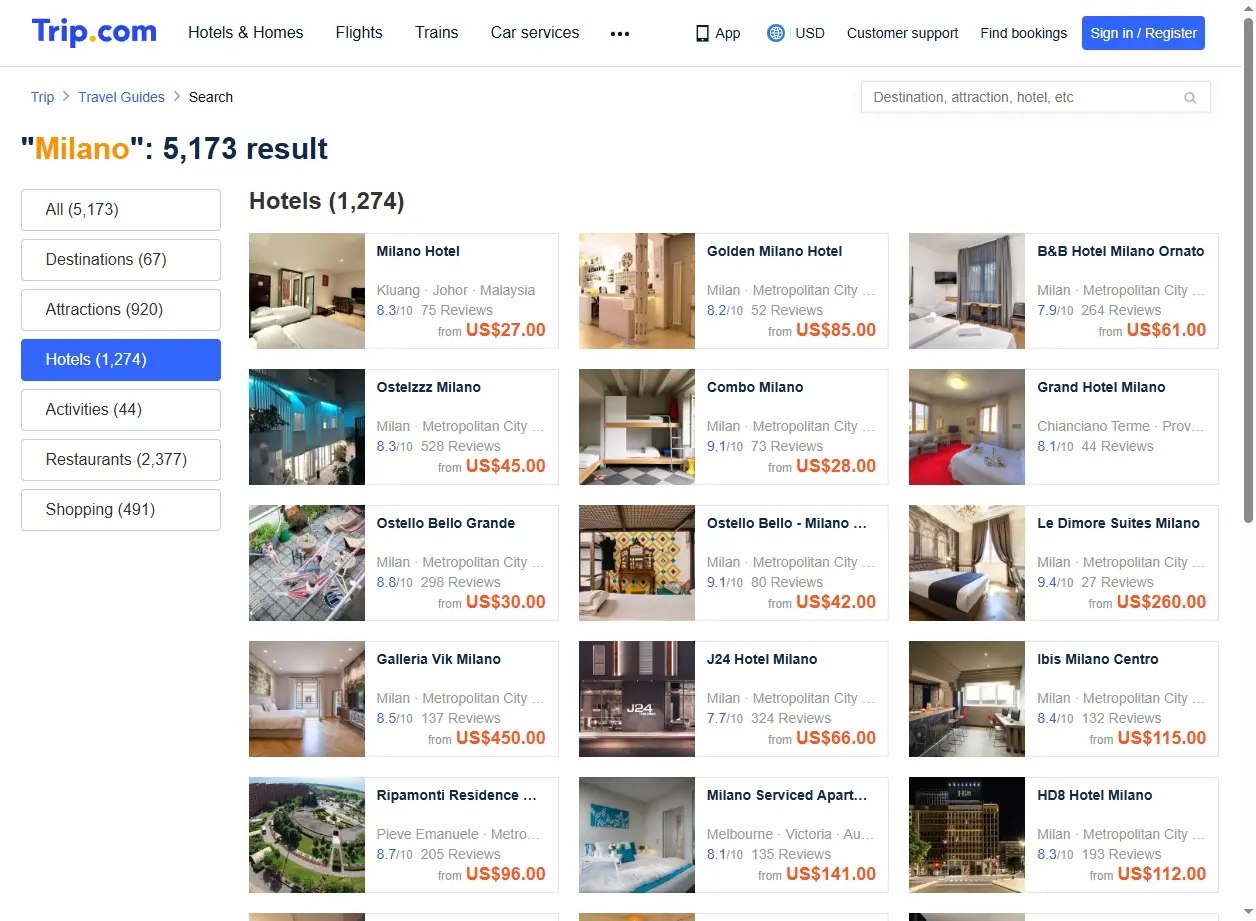Click Milano Hotel title

pyautogui.click(x=418, y=251)
